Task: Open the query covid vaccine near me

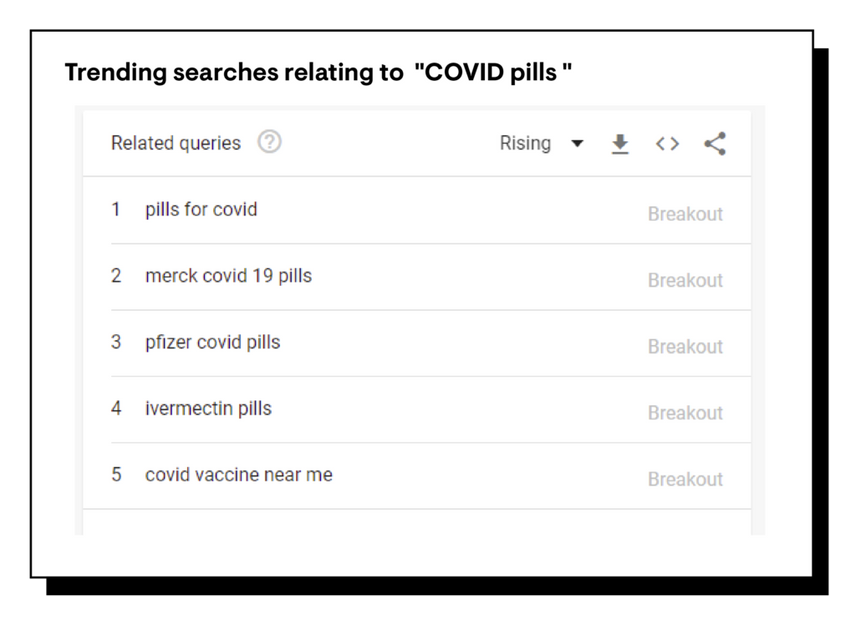Action: (x=238, y=474)
